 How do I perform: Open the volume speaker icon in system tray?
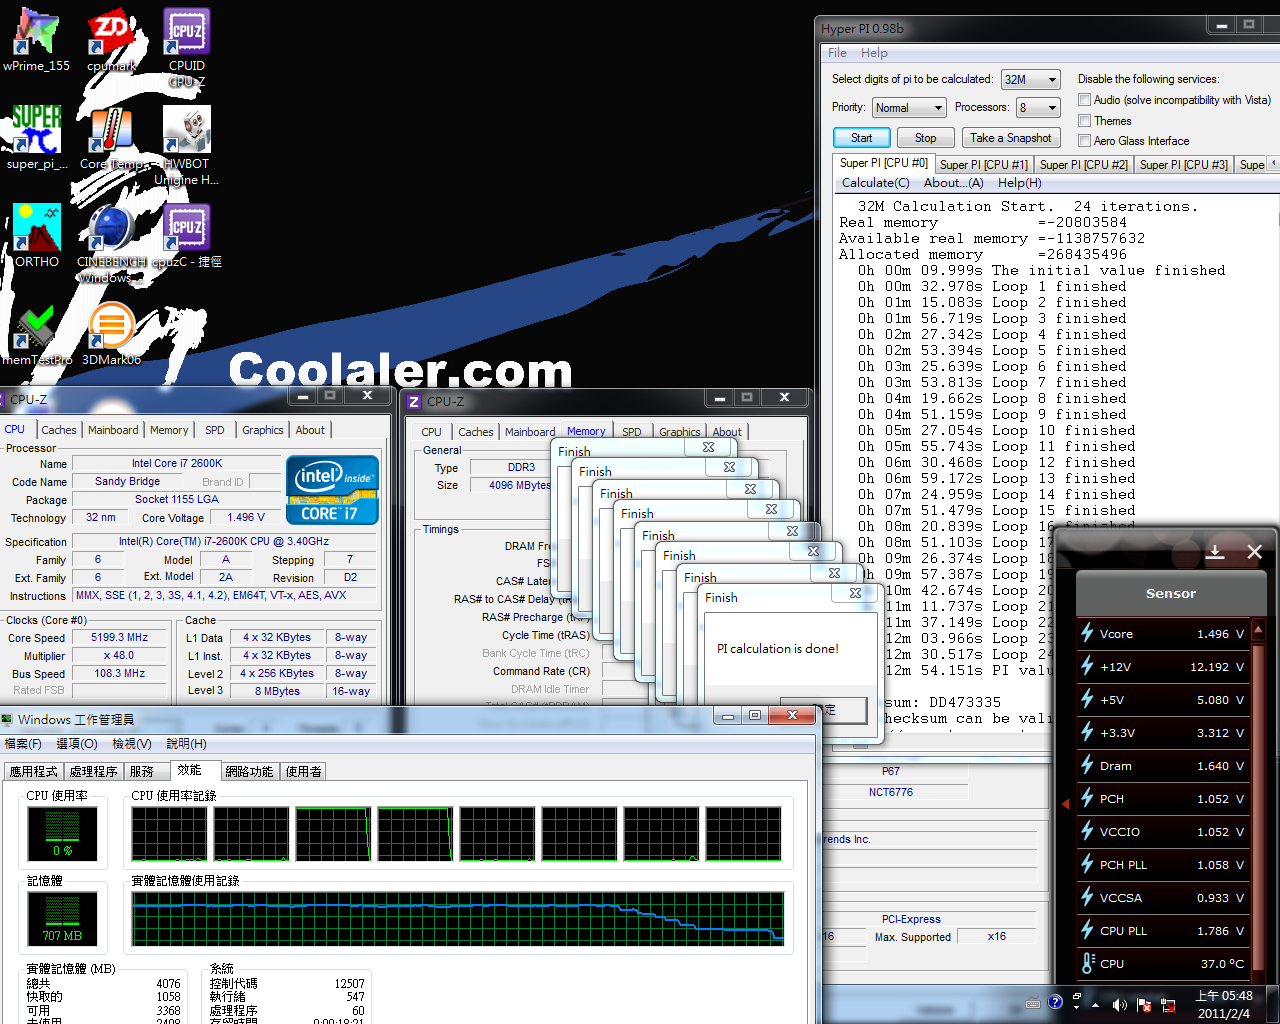click(x=1119, y=1004)
